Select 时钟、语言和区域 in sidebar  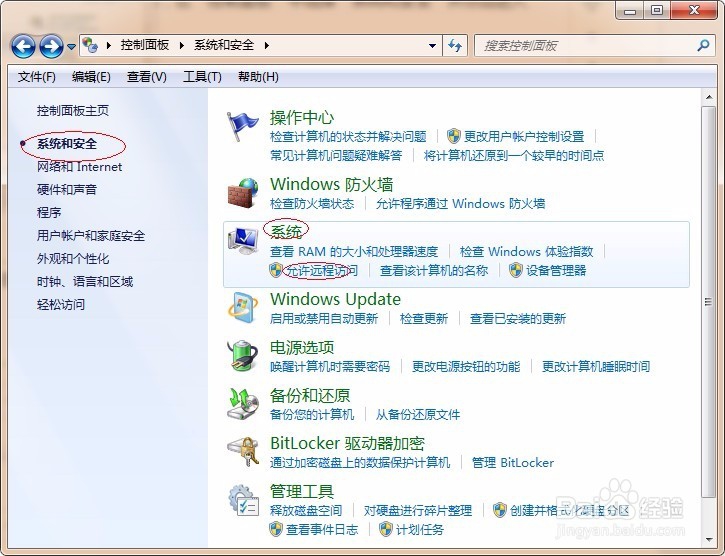pyautogui.click(x=85, y=282)
